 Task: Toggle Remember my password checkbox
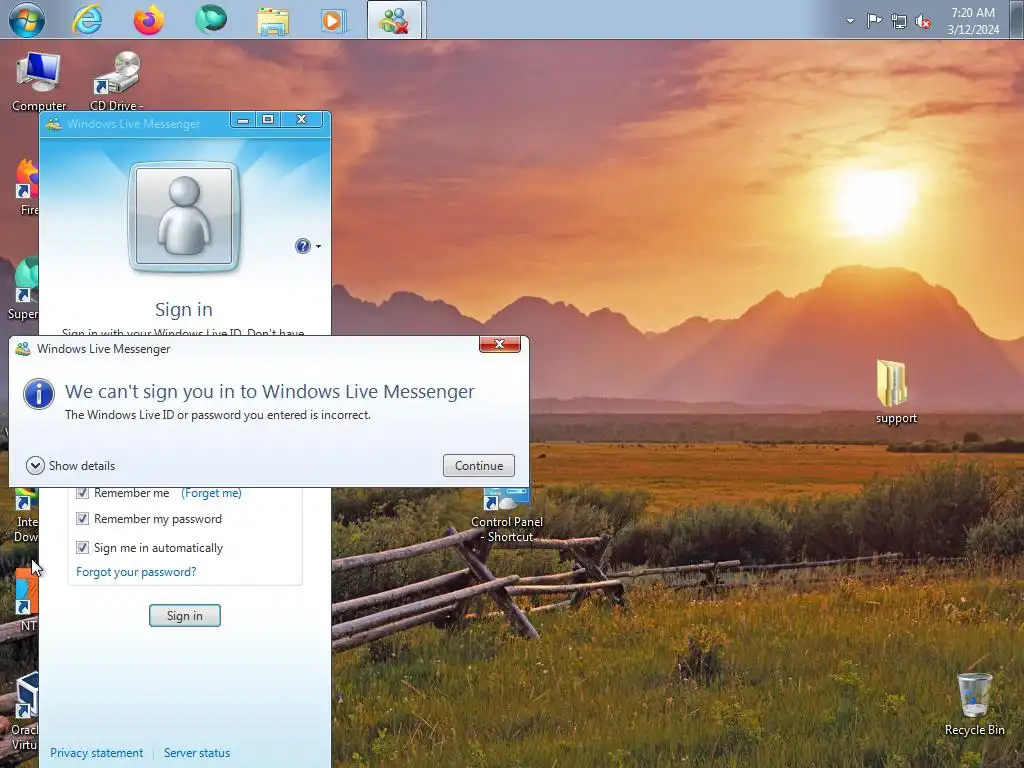(82, 519)
